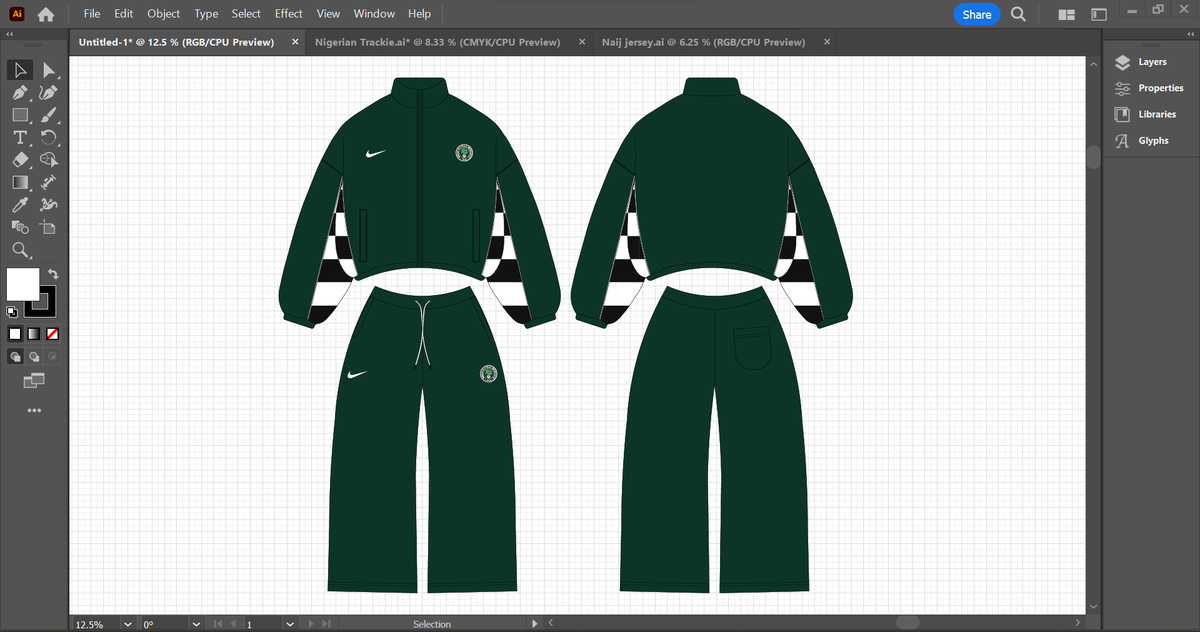Open the File menu
Image resolution: width=1200 pixels, height=632 pixels.
92,14
